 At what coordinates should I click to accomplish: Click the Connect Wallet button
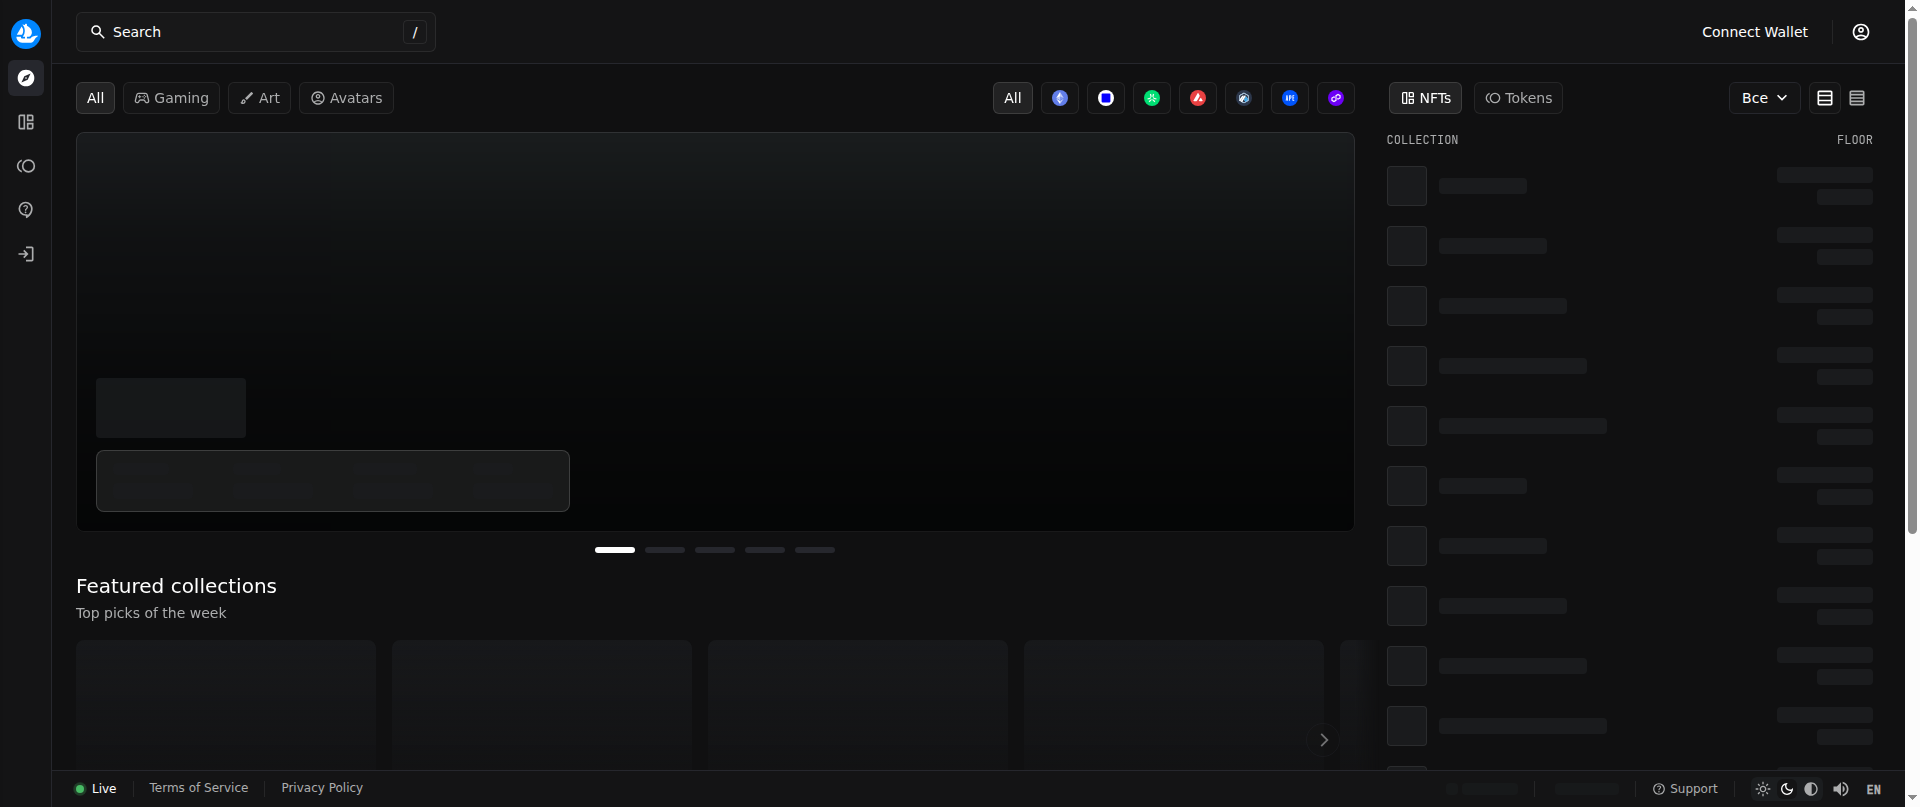(1755, 32)
